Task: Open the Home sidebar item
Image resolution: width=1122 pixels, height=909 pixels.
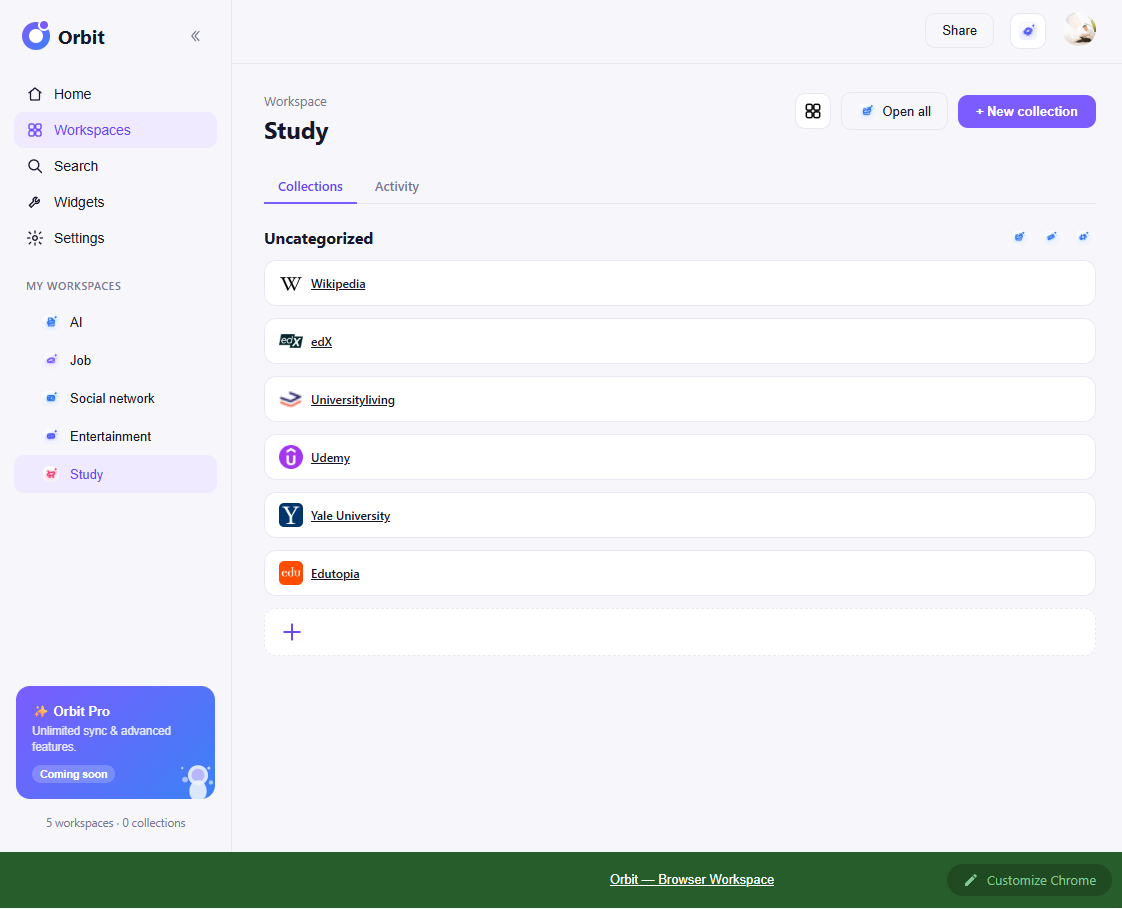Action: click(115, 94)
